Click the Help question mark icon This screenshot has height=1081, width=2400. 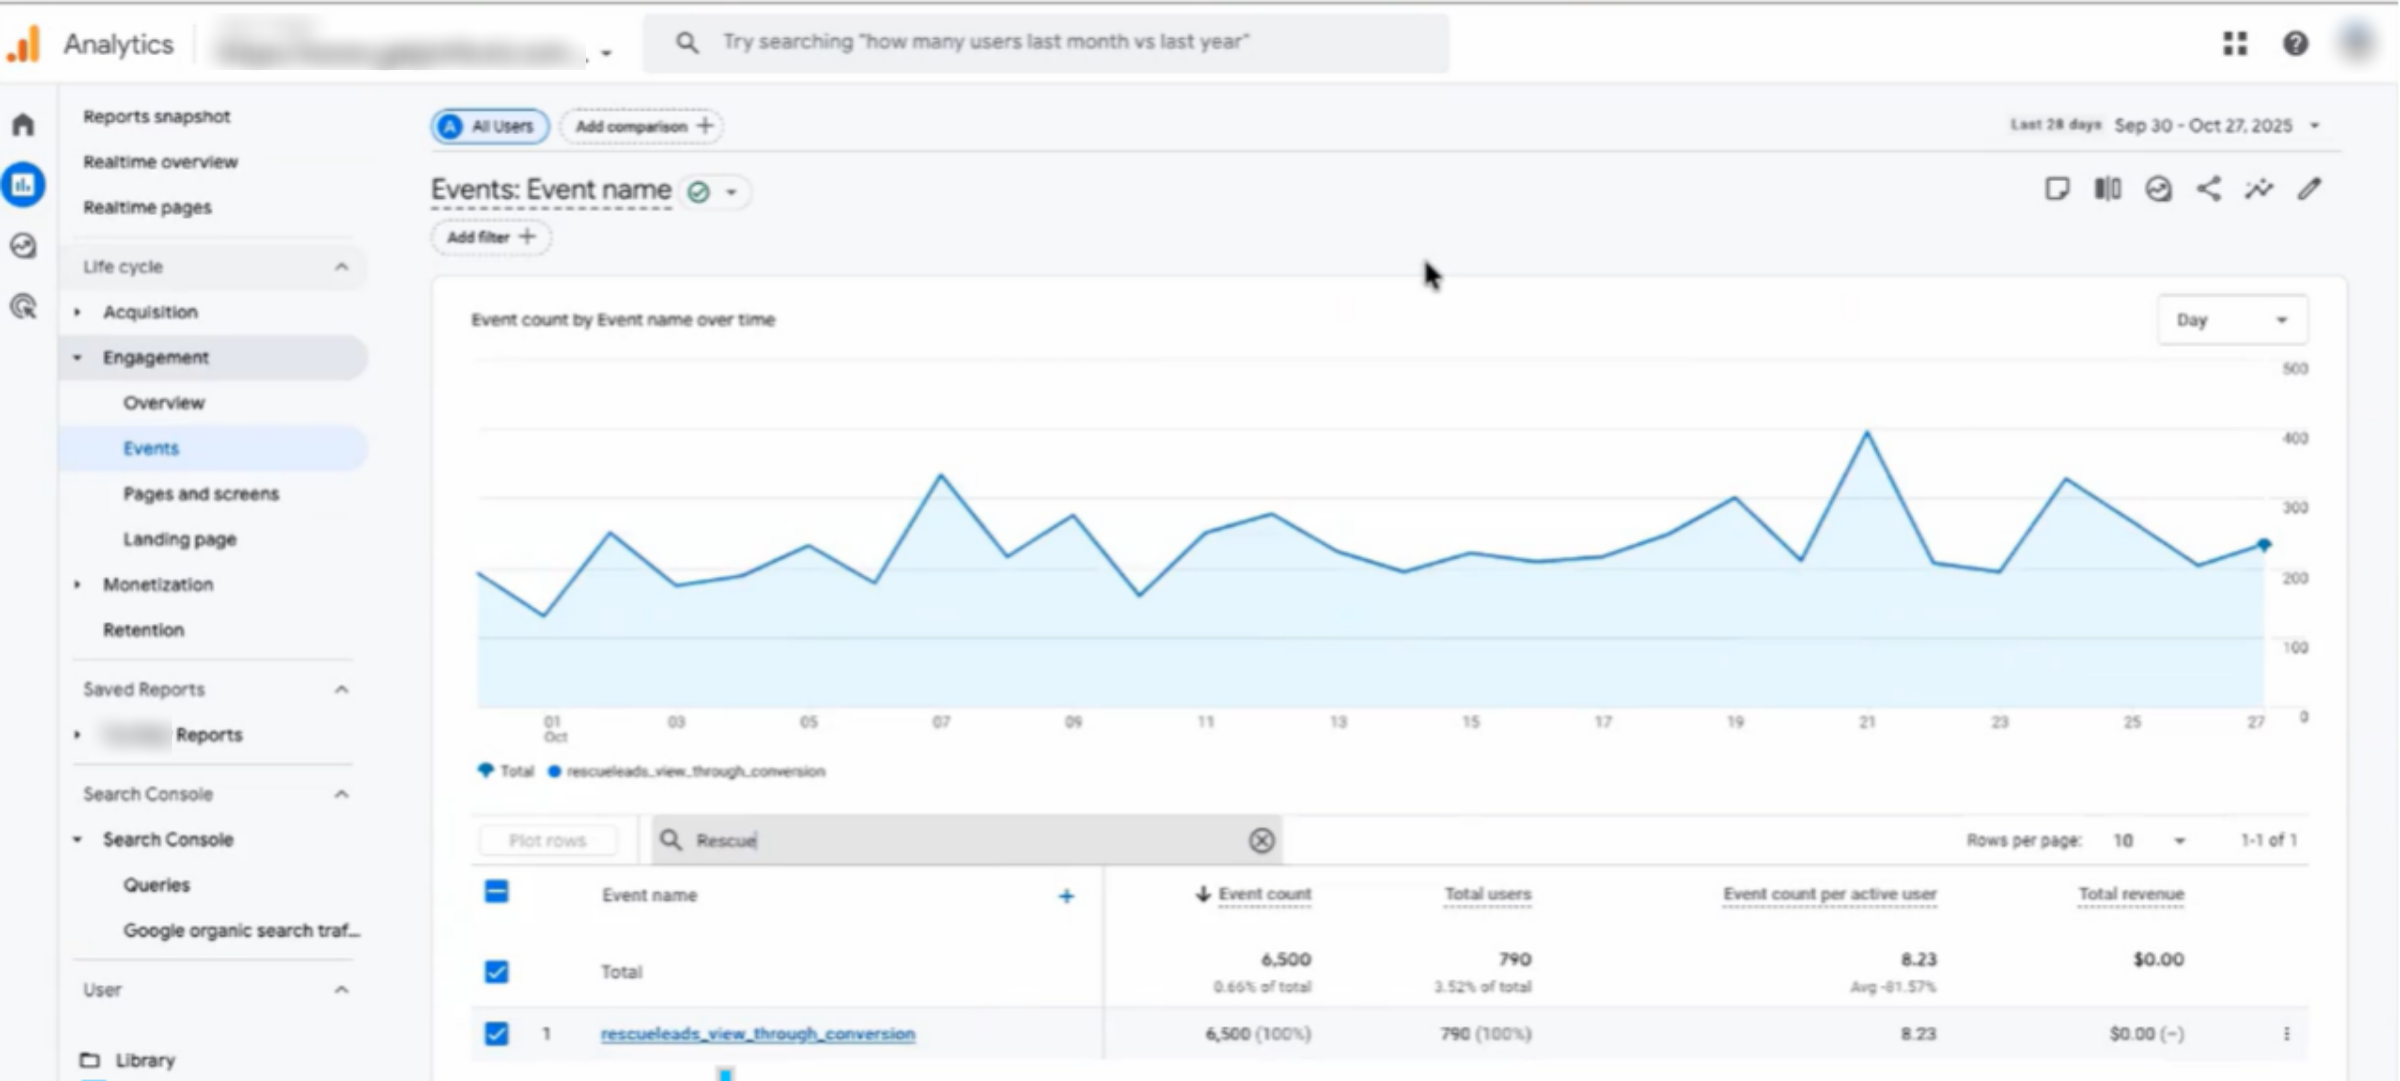pos(2295,43)
